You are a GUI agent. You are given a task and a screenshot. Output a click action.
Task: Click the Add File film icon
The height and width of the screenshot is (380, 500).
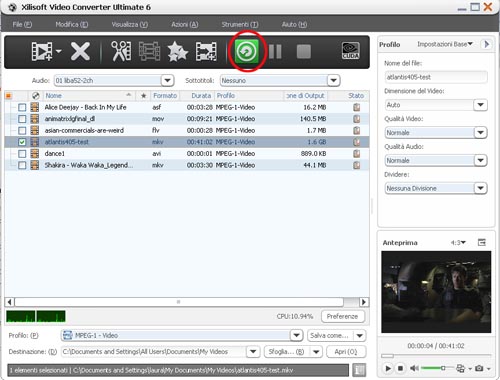tap(42, 51)
